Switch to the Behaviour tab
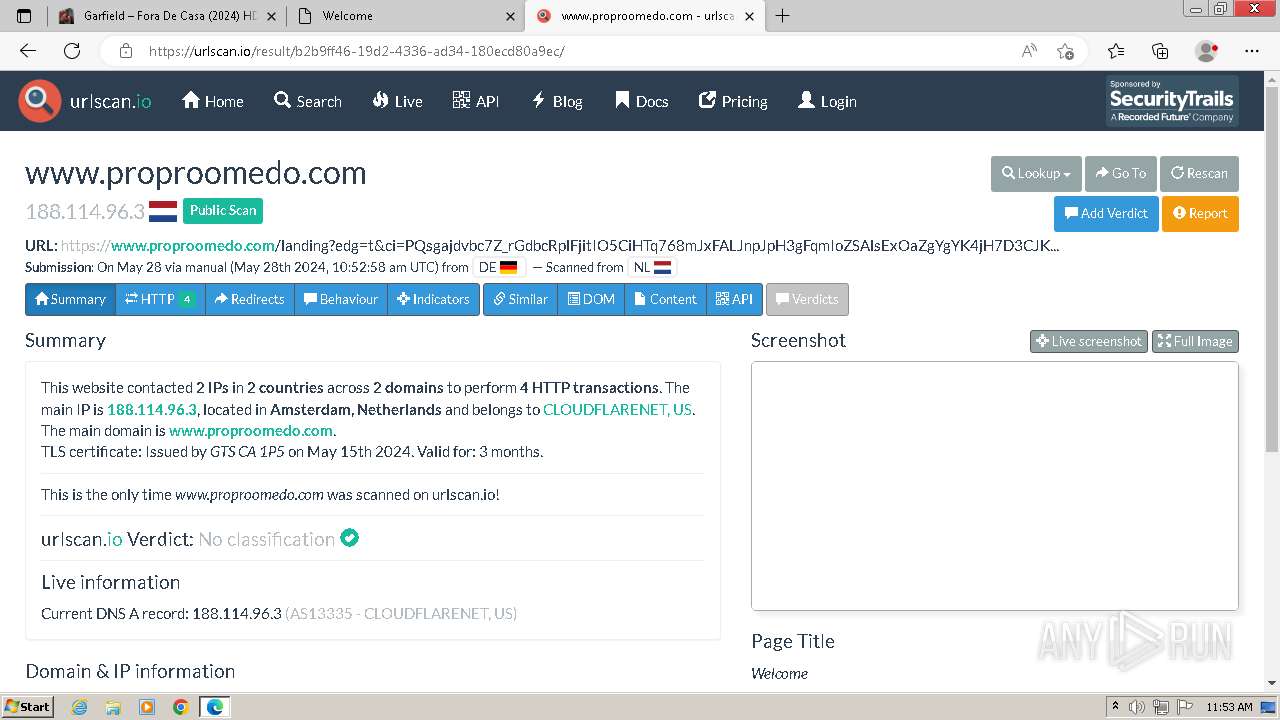This screenshot has height=720, width=1280. coord(341,299)
